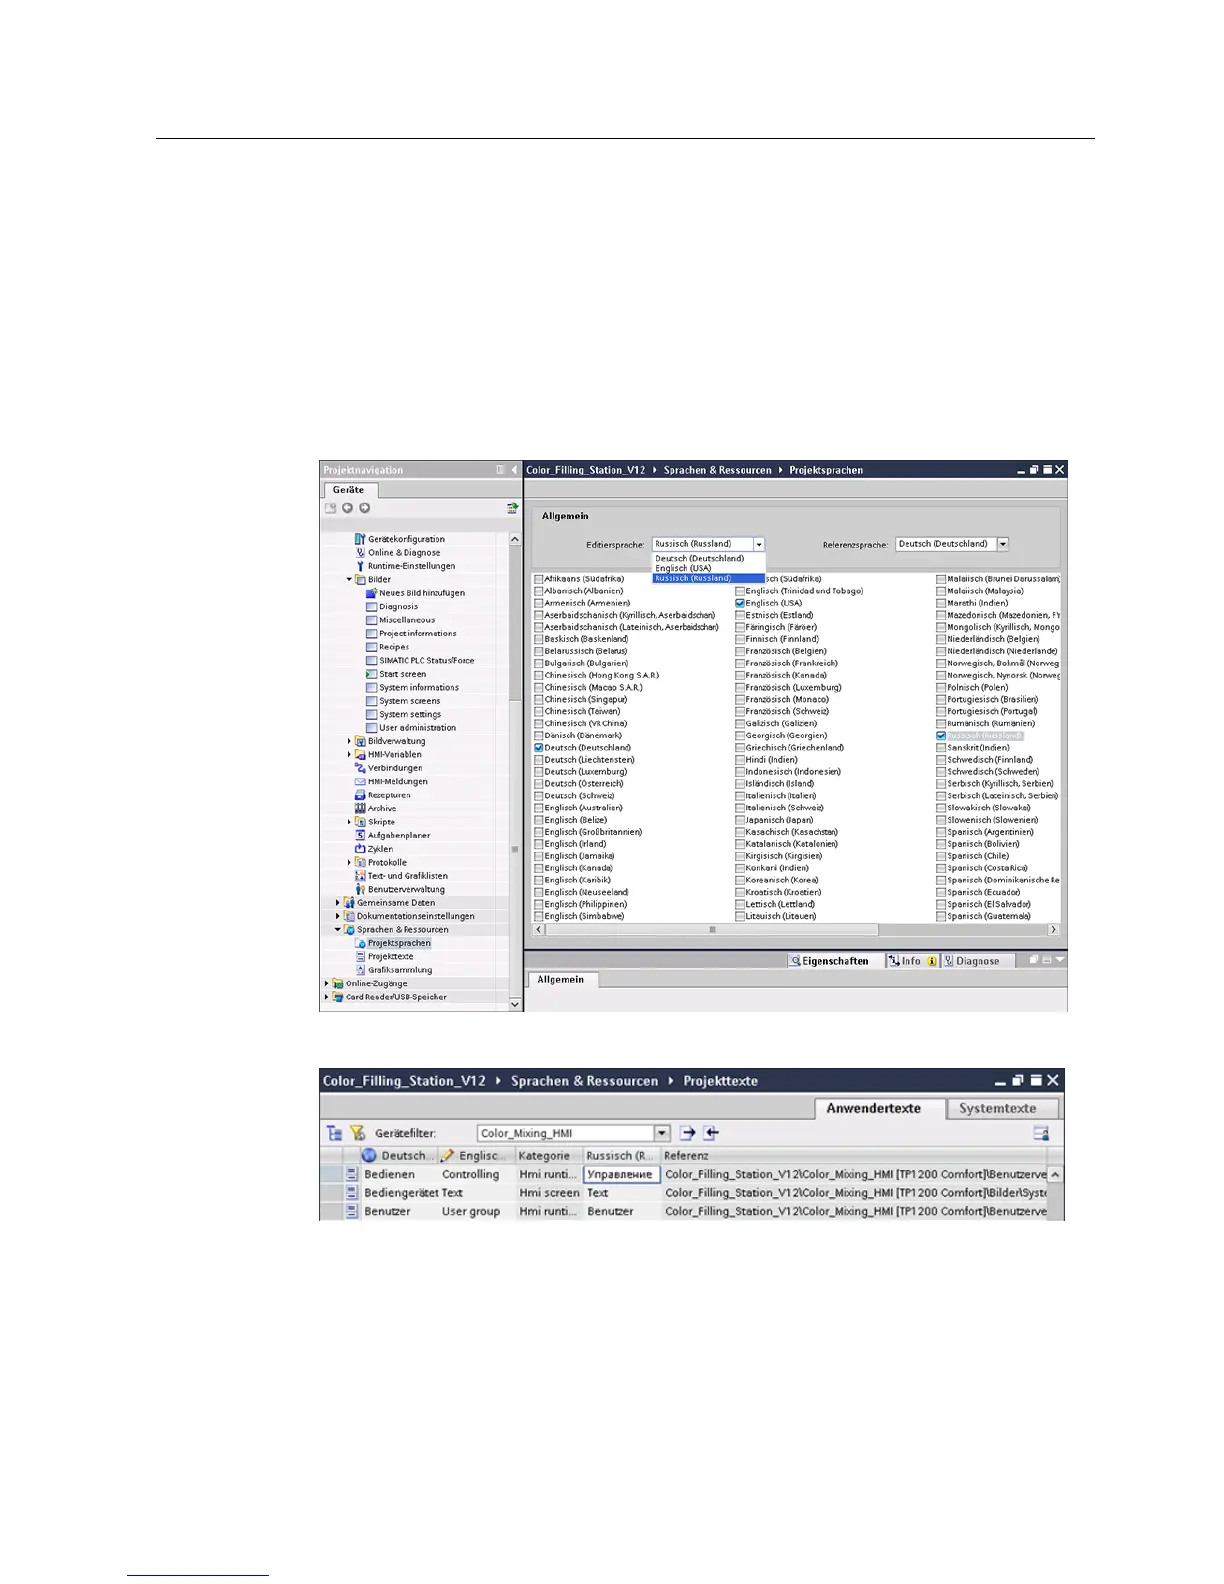Screen dimensions: 1224x1584
Task: Click project tree scrollbar down arrow
Action: coord(515,1004)
